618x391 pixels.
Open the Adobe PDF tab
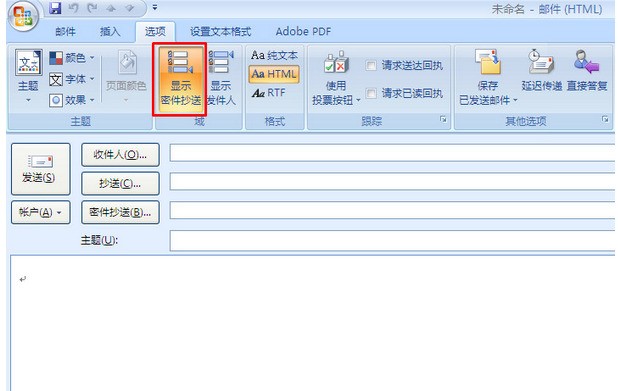tap(303, 32)
